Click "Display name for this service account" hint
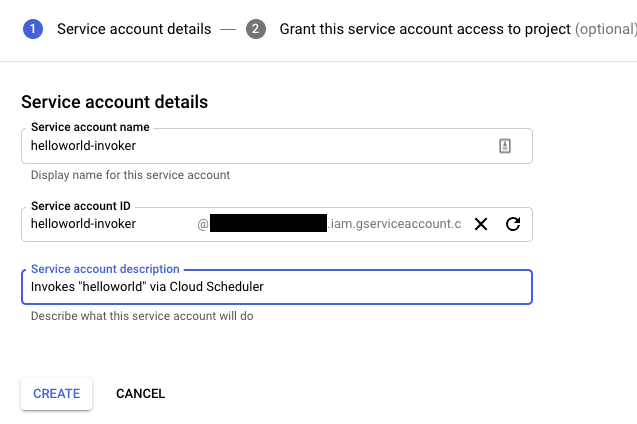 click(x=130, y=175)
